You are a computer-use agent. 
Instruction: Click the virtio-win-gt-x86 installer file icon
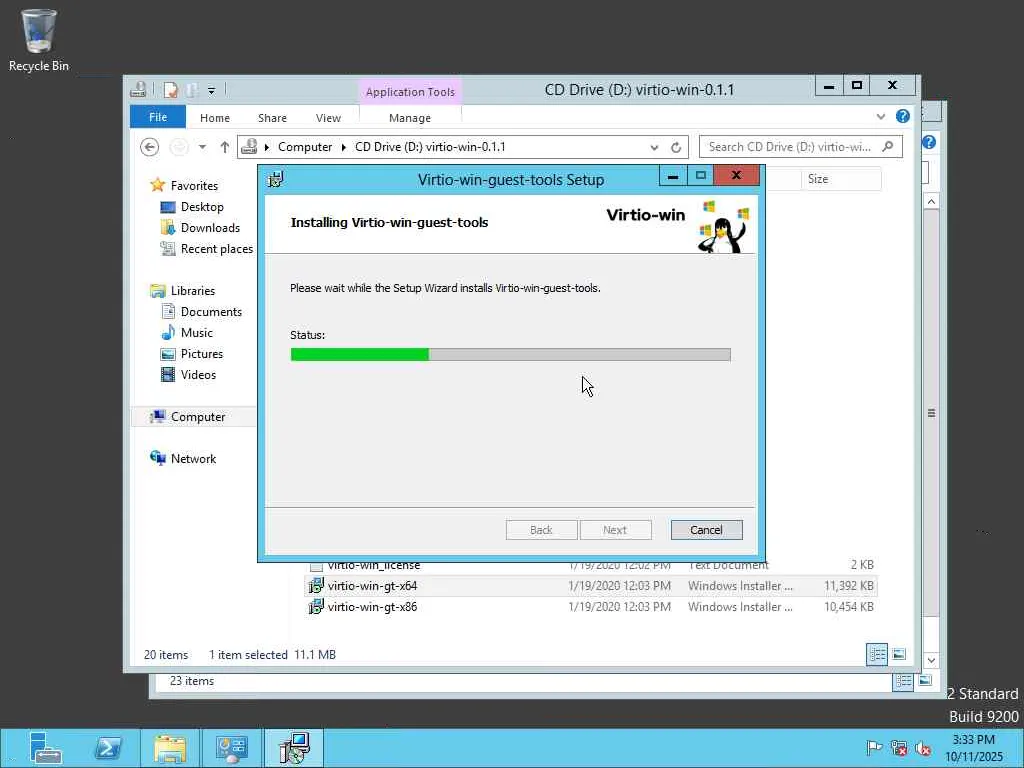pyautogui.click(x=316, y=607)
